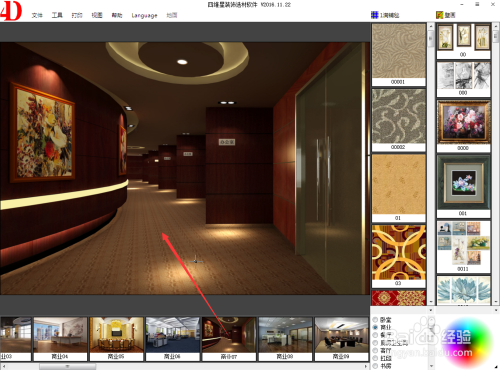Click the floral painting on the curved wall
Image resolution: width=500 pixels, height=370 pixels.
42,132
